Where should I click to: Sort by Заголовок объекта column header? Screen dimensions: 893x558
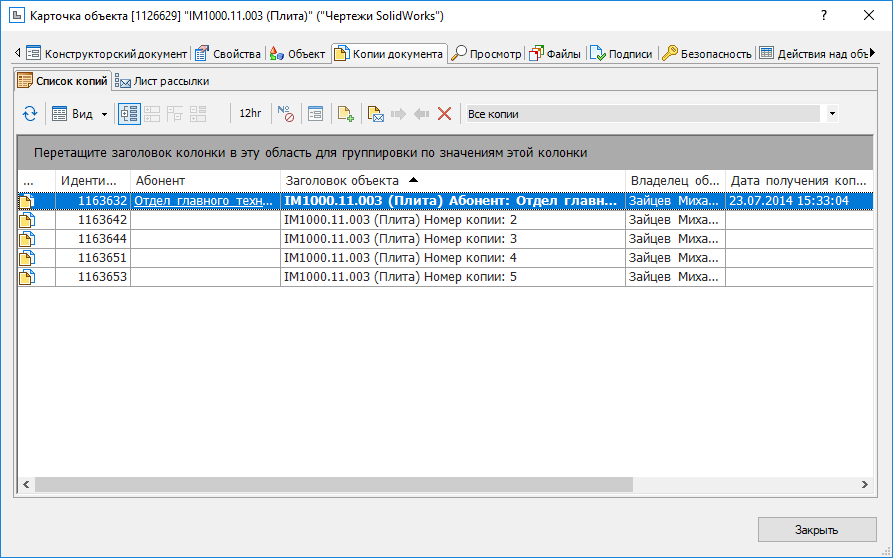click(x=342, y=180)
